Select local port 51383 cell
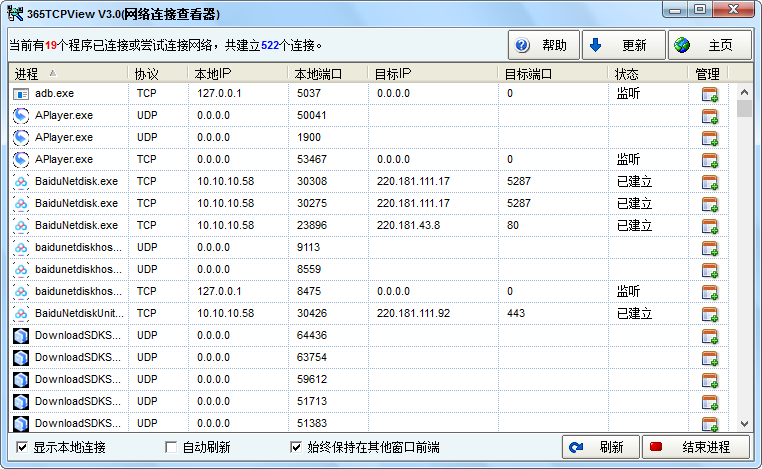This screenshot has width=762, height=469. [x=312, y=423]
